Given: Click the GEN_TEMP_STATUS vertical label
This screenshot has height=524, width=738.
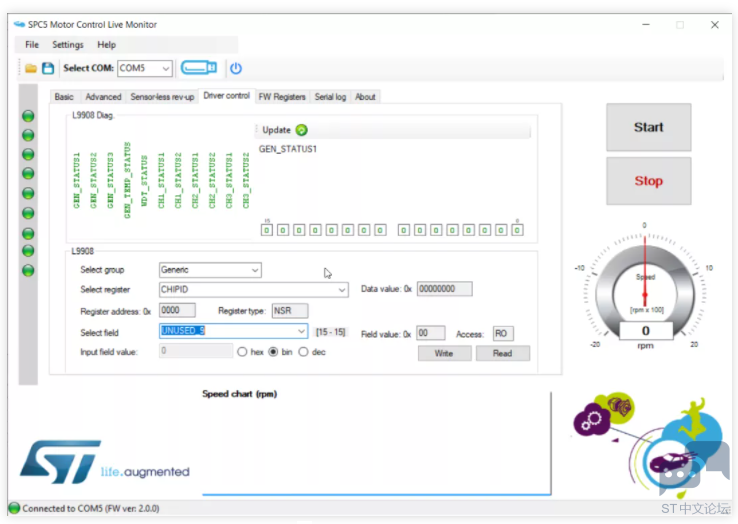Looking at the screenshot, I should (x=128, y=180).
